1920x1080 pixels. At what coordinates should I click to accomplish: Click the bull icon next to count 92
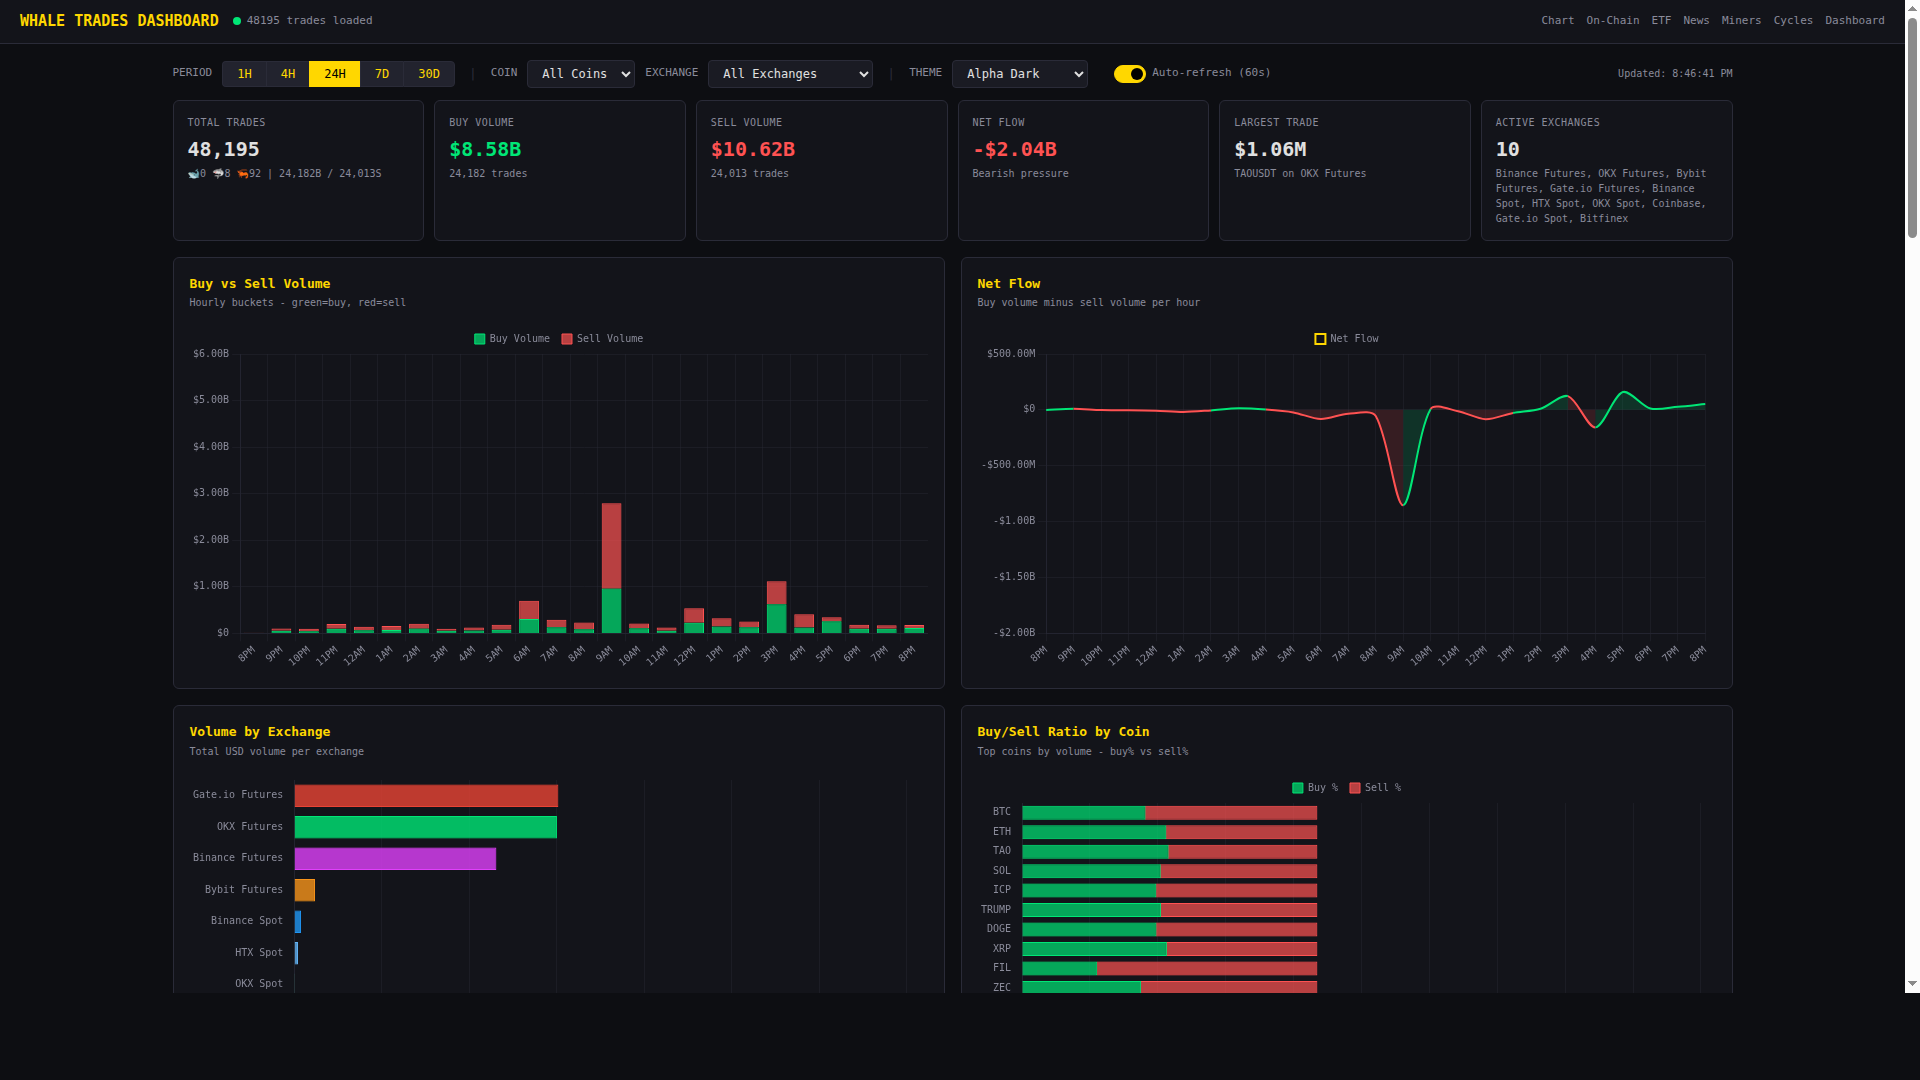tap(243, 174)
